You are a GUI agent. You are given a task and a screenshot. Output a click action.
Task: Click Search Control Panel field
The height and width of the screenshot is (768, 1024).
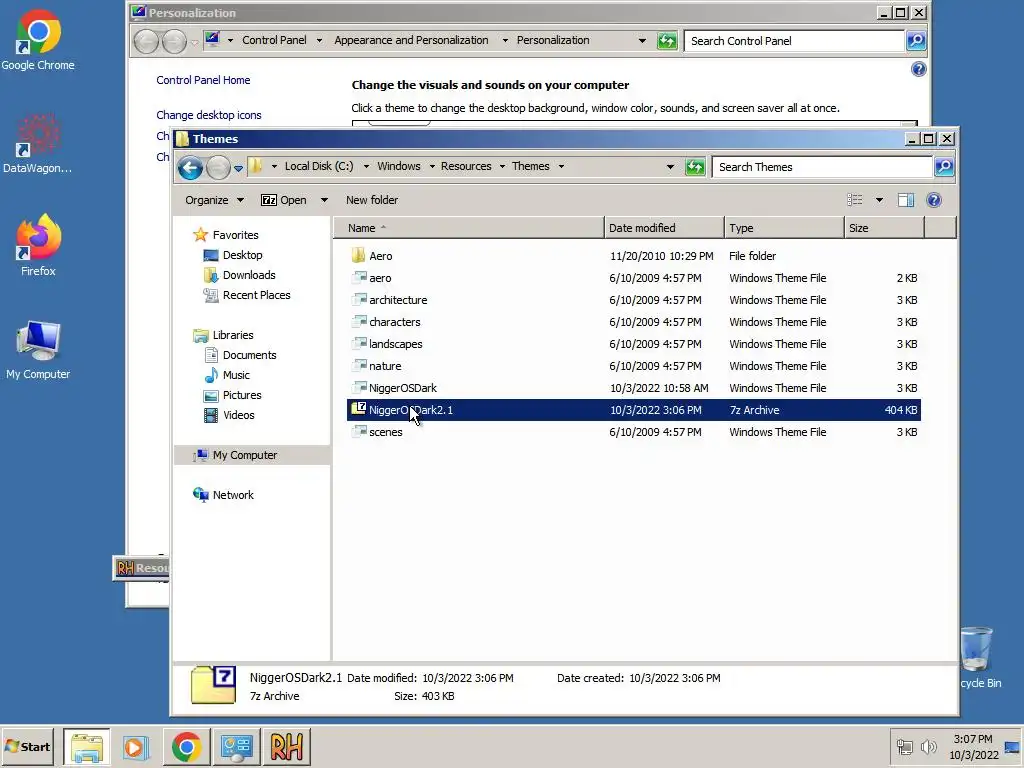[x=793, y=40]
